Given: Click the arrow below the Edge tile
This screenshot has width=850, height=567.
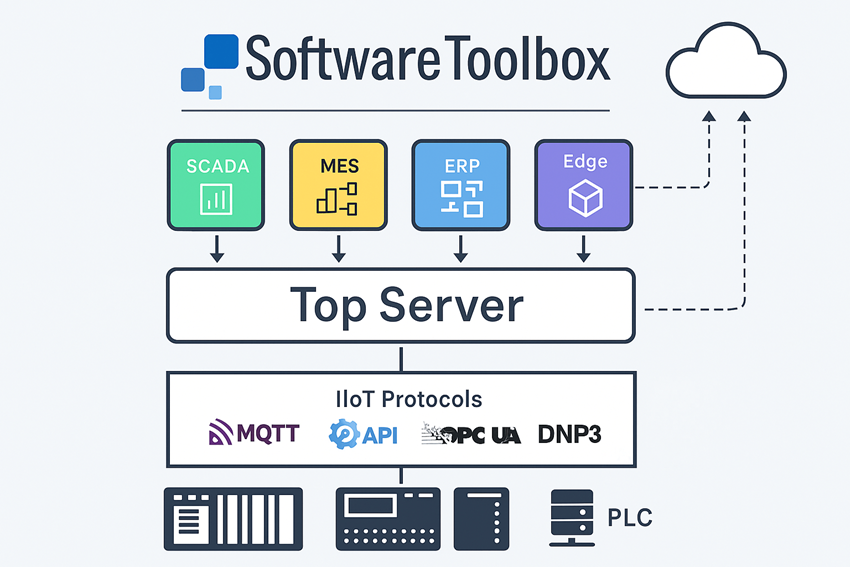Looking at the screenshot, I should pos(583,249).
